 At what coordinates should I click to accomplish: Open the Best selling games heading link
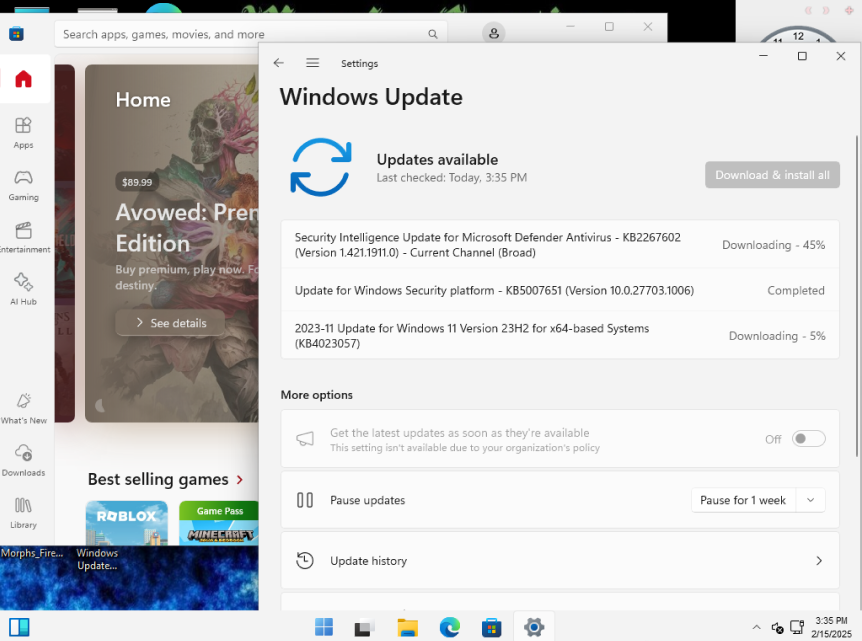158,479
